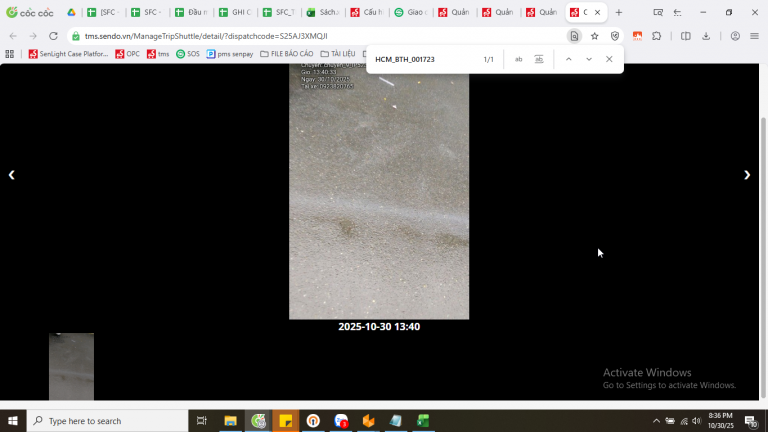Open the shield protection icon
Viewport: 768px width, 432px height.
click(615, 36)
